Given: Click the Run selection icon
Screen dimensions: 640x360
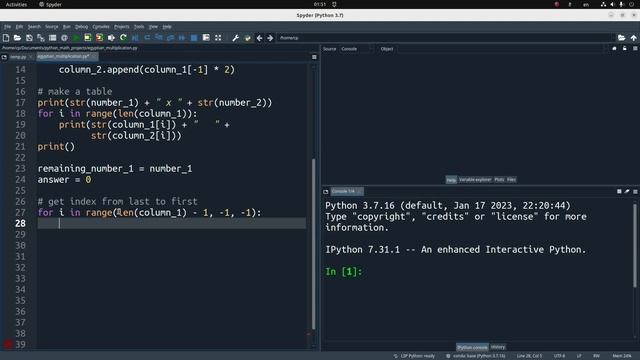Looking at the screenshot, I should (x=111, y=38).
